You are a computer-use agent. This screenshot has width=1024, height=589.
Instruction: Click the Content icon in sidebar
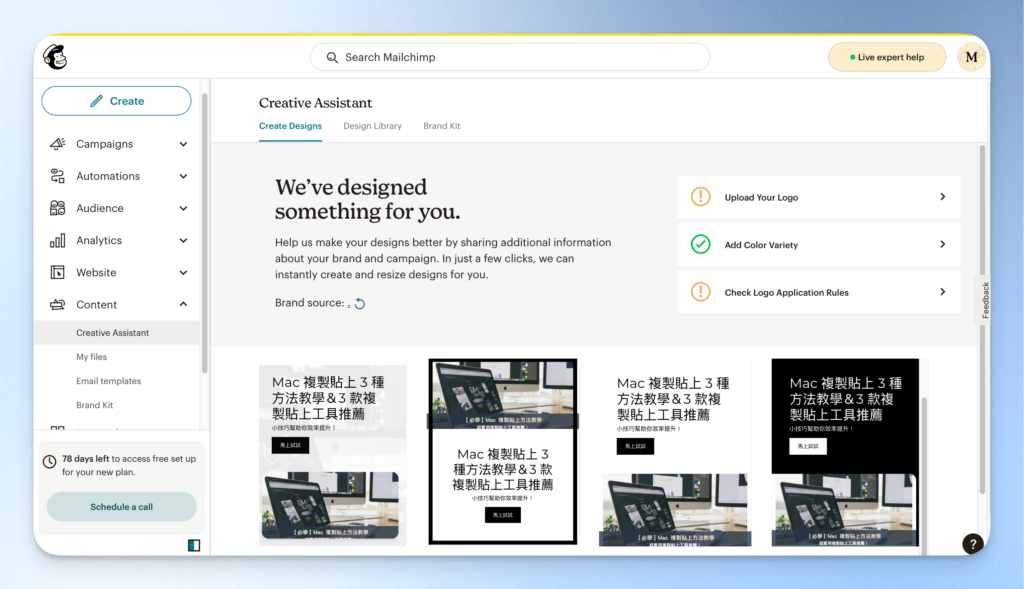point(57,304)
